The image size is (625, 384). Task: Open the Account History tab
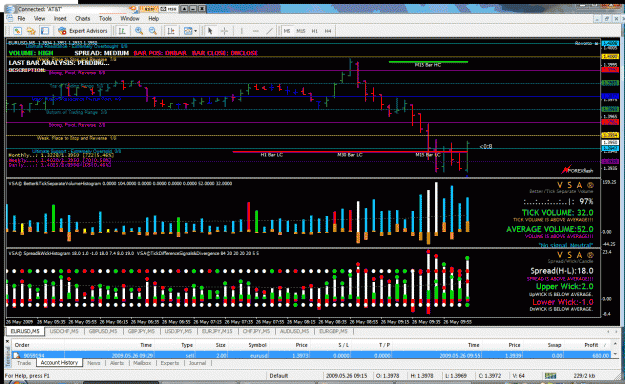59,363
